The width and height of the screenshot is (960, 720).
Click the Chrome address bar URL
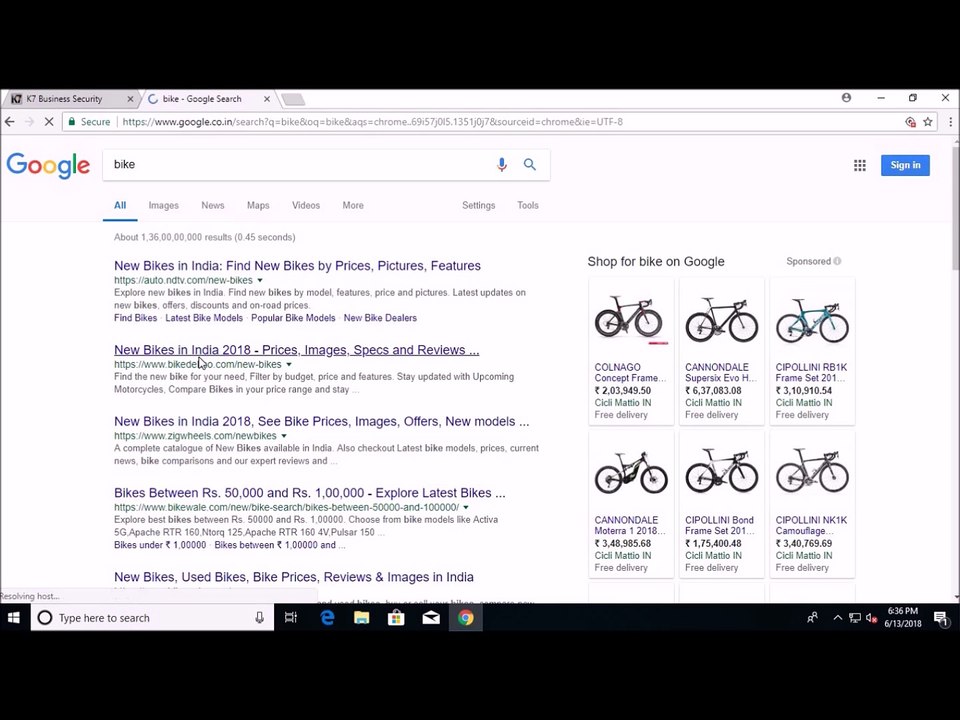point(372,122)
